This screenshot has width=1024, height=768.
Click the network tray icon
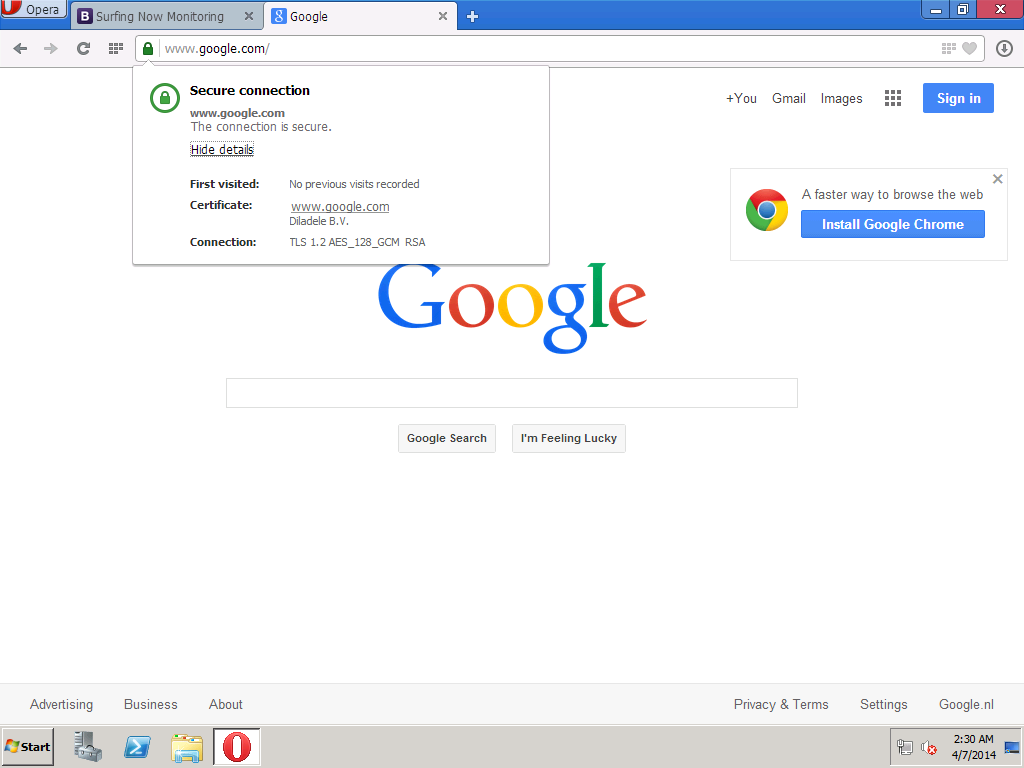904,747
